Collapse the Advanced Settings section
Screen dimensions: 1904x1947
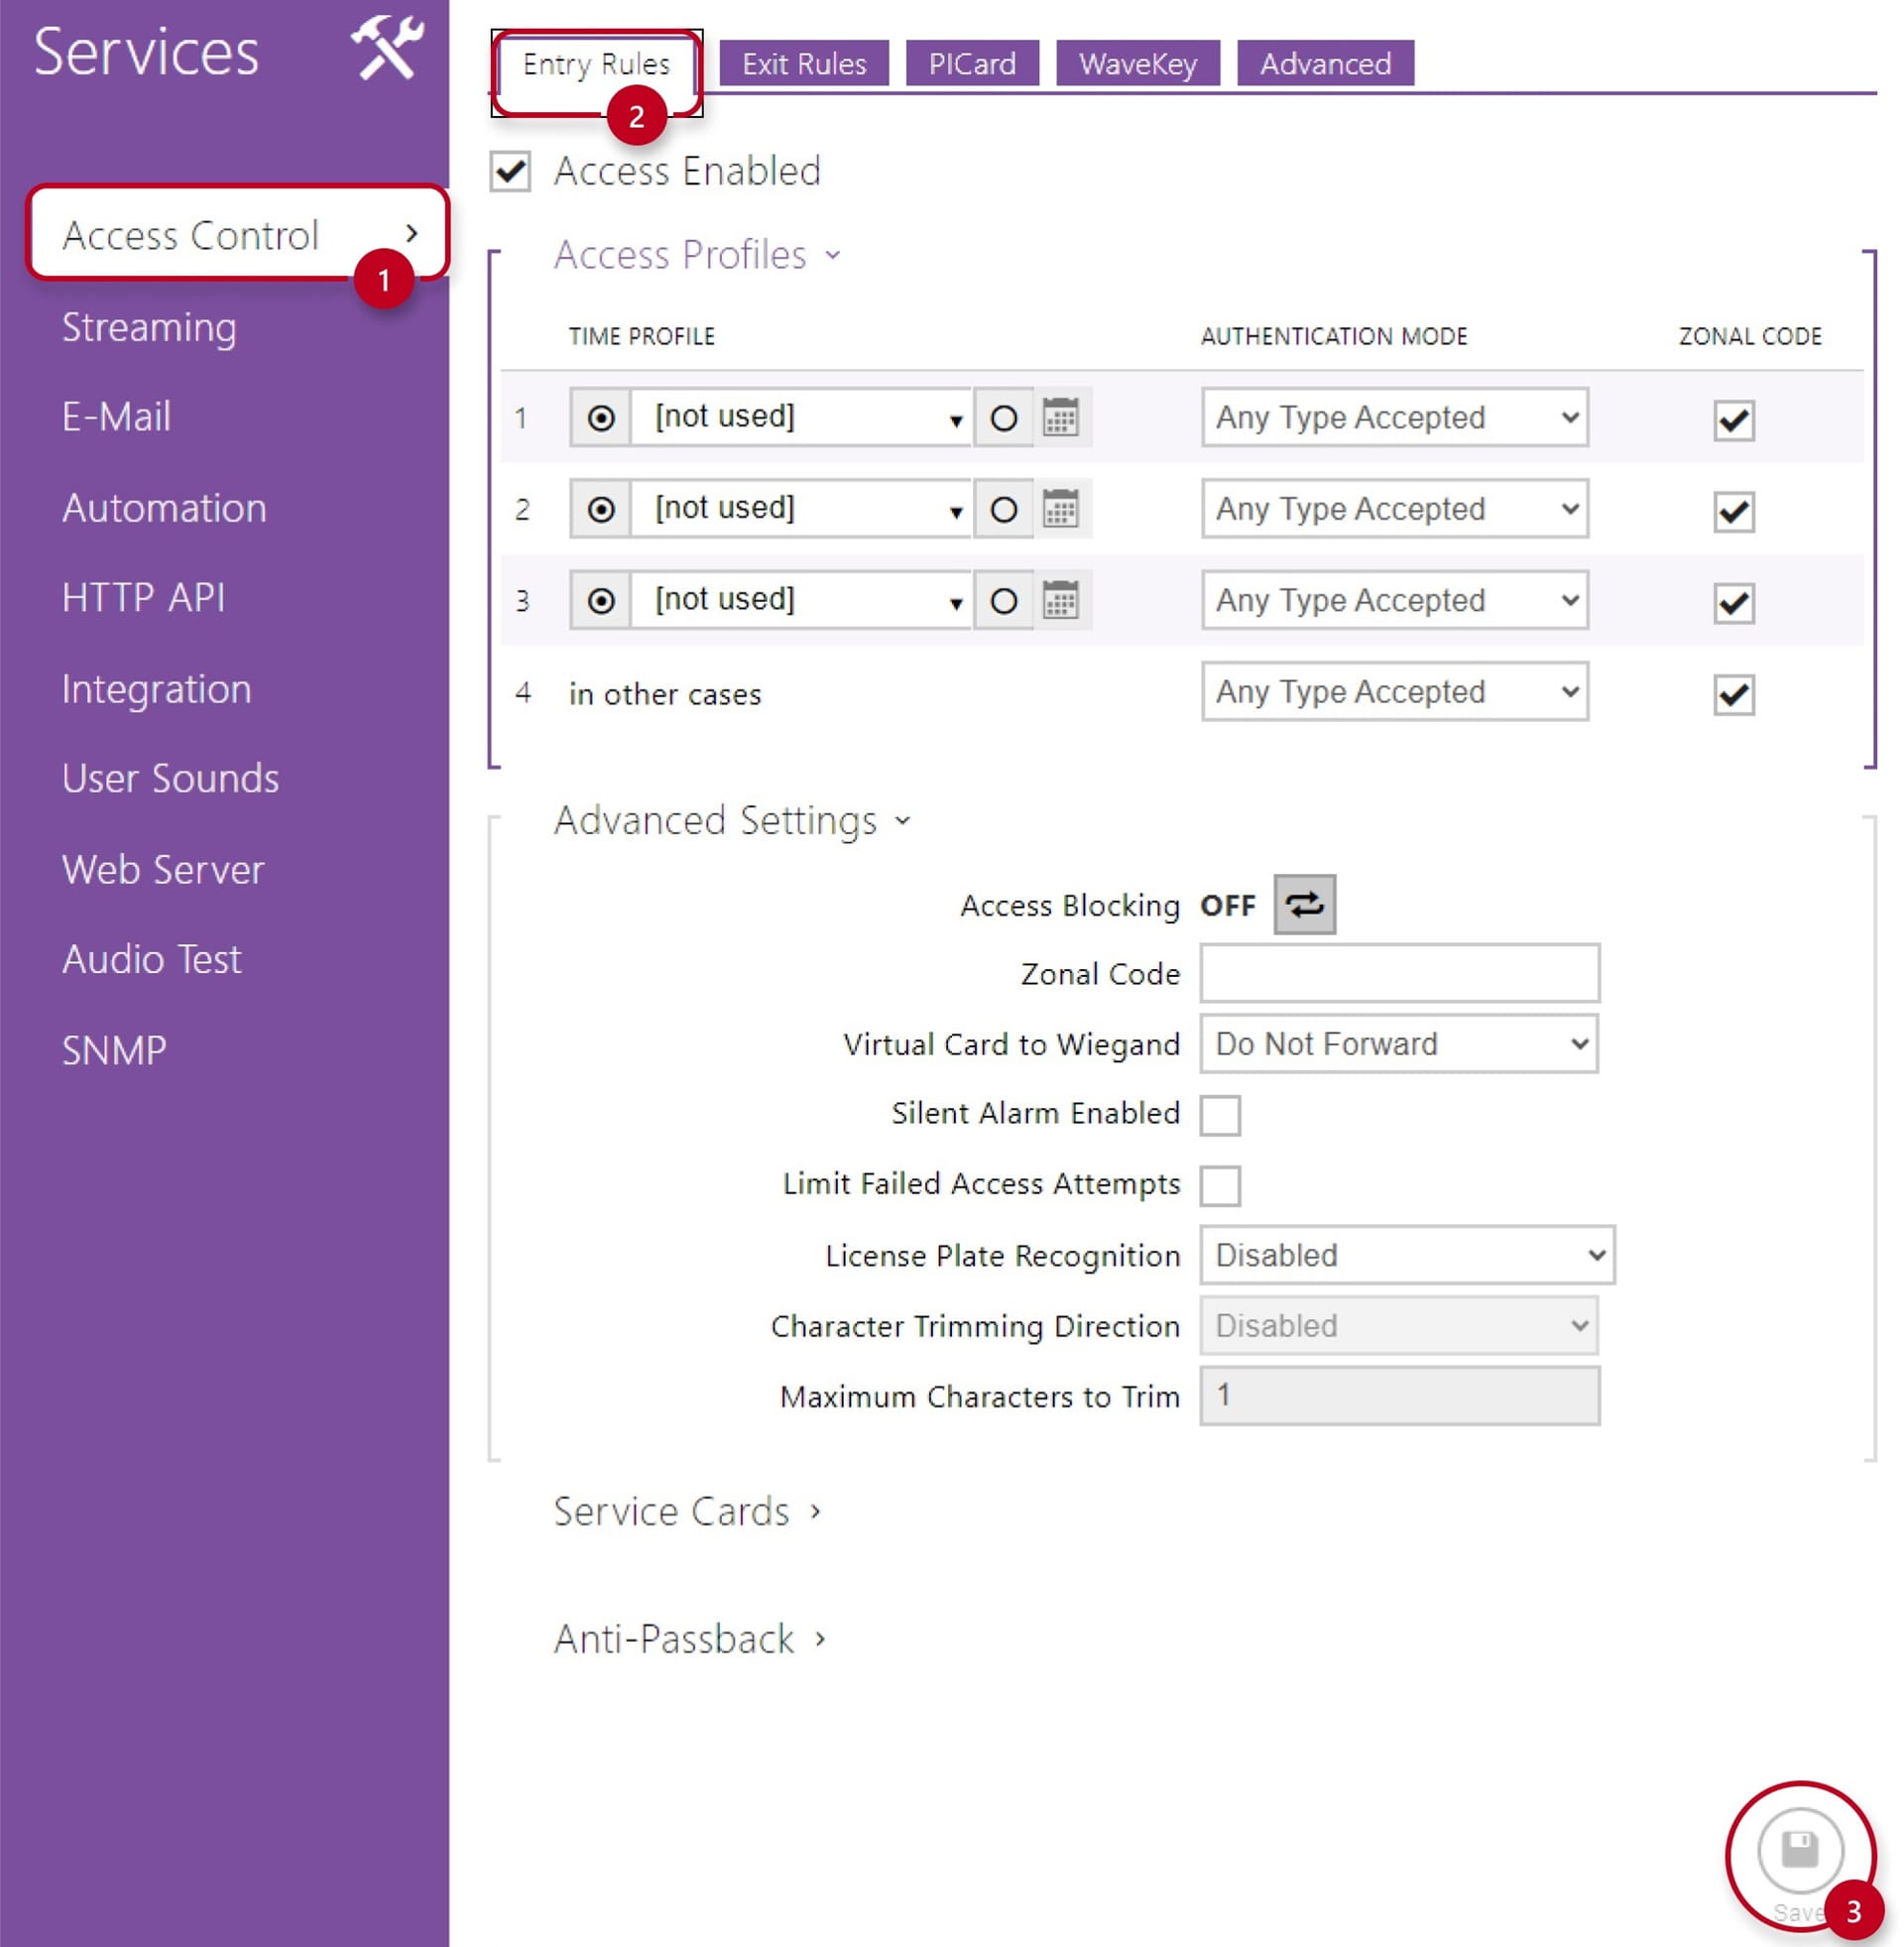pyautogui.click(x=732, y=821)
